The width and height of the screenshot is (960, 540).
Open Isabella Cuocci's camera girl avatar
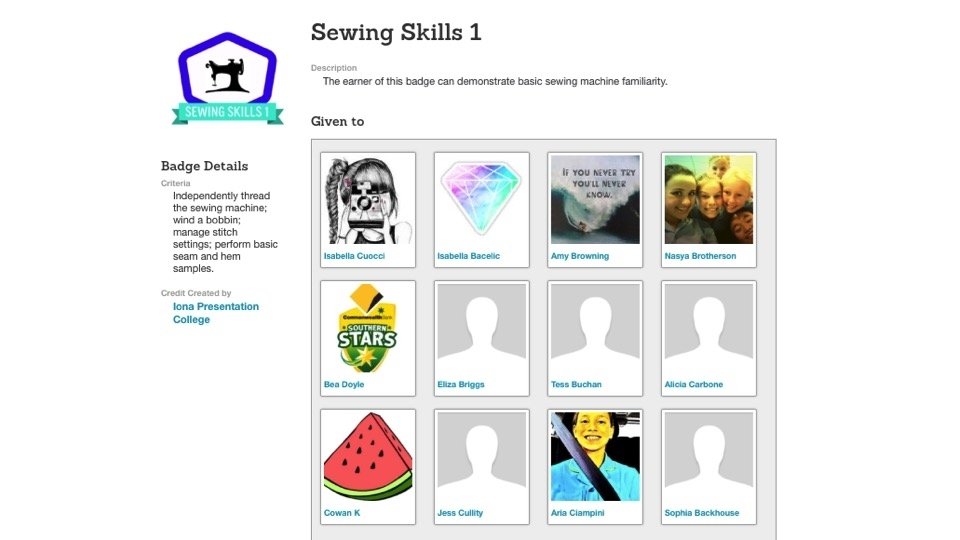(x=368, y=200)
